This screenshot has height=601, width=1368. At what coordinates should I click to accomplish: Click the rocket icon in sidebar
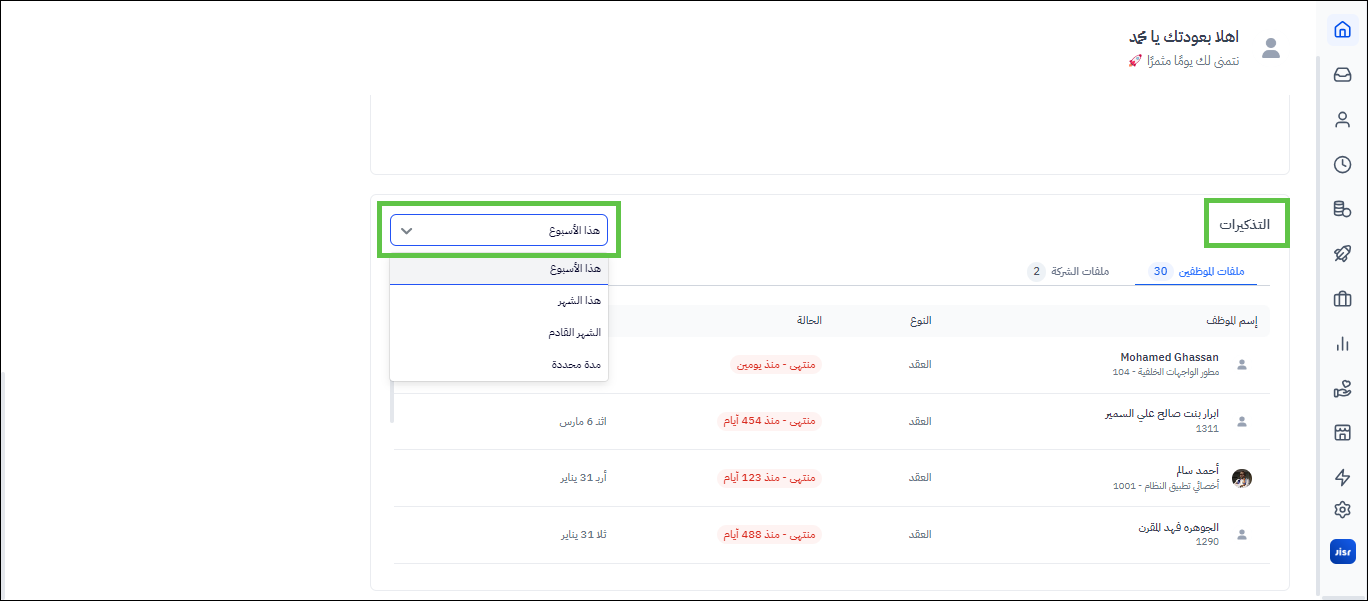(1342, 254)
